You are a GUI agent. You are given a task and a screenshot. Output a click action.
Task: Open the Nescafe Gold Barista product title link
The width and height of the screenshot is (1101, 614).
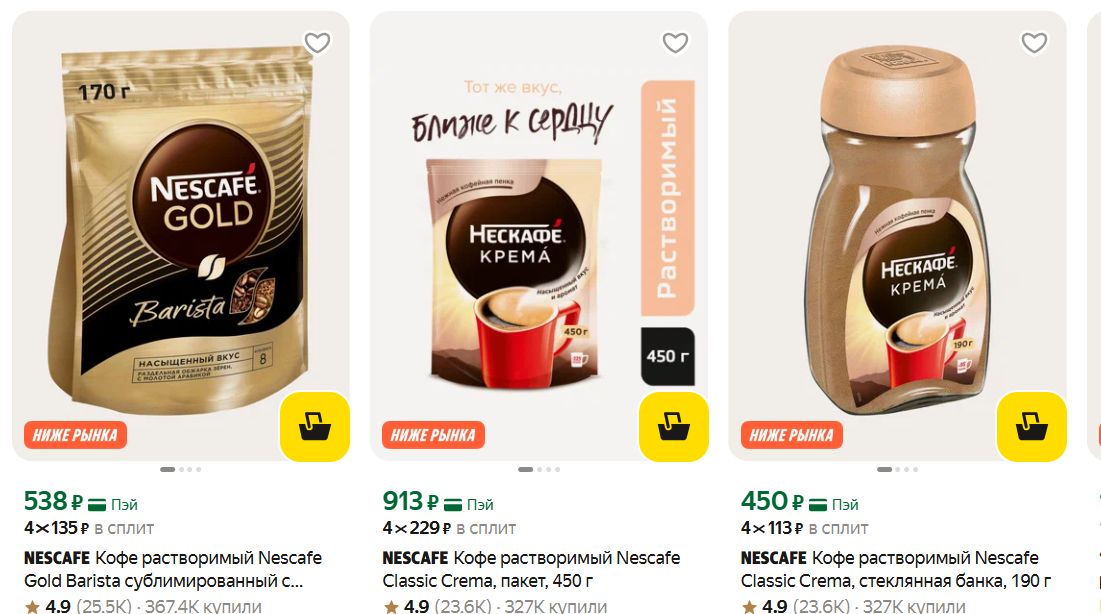[173, 569]
